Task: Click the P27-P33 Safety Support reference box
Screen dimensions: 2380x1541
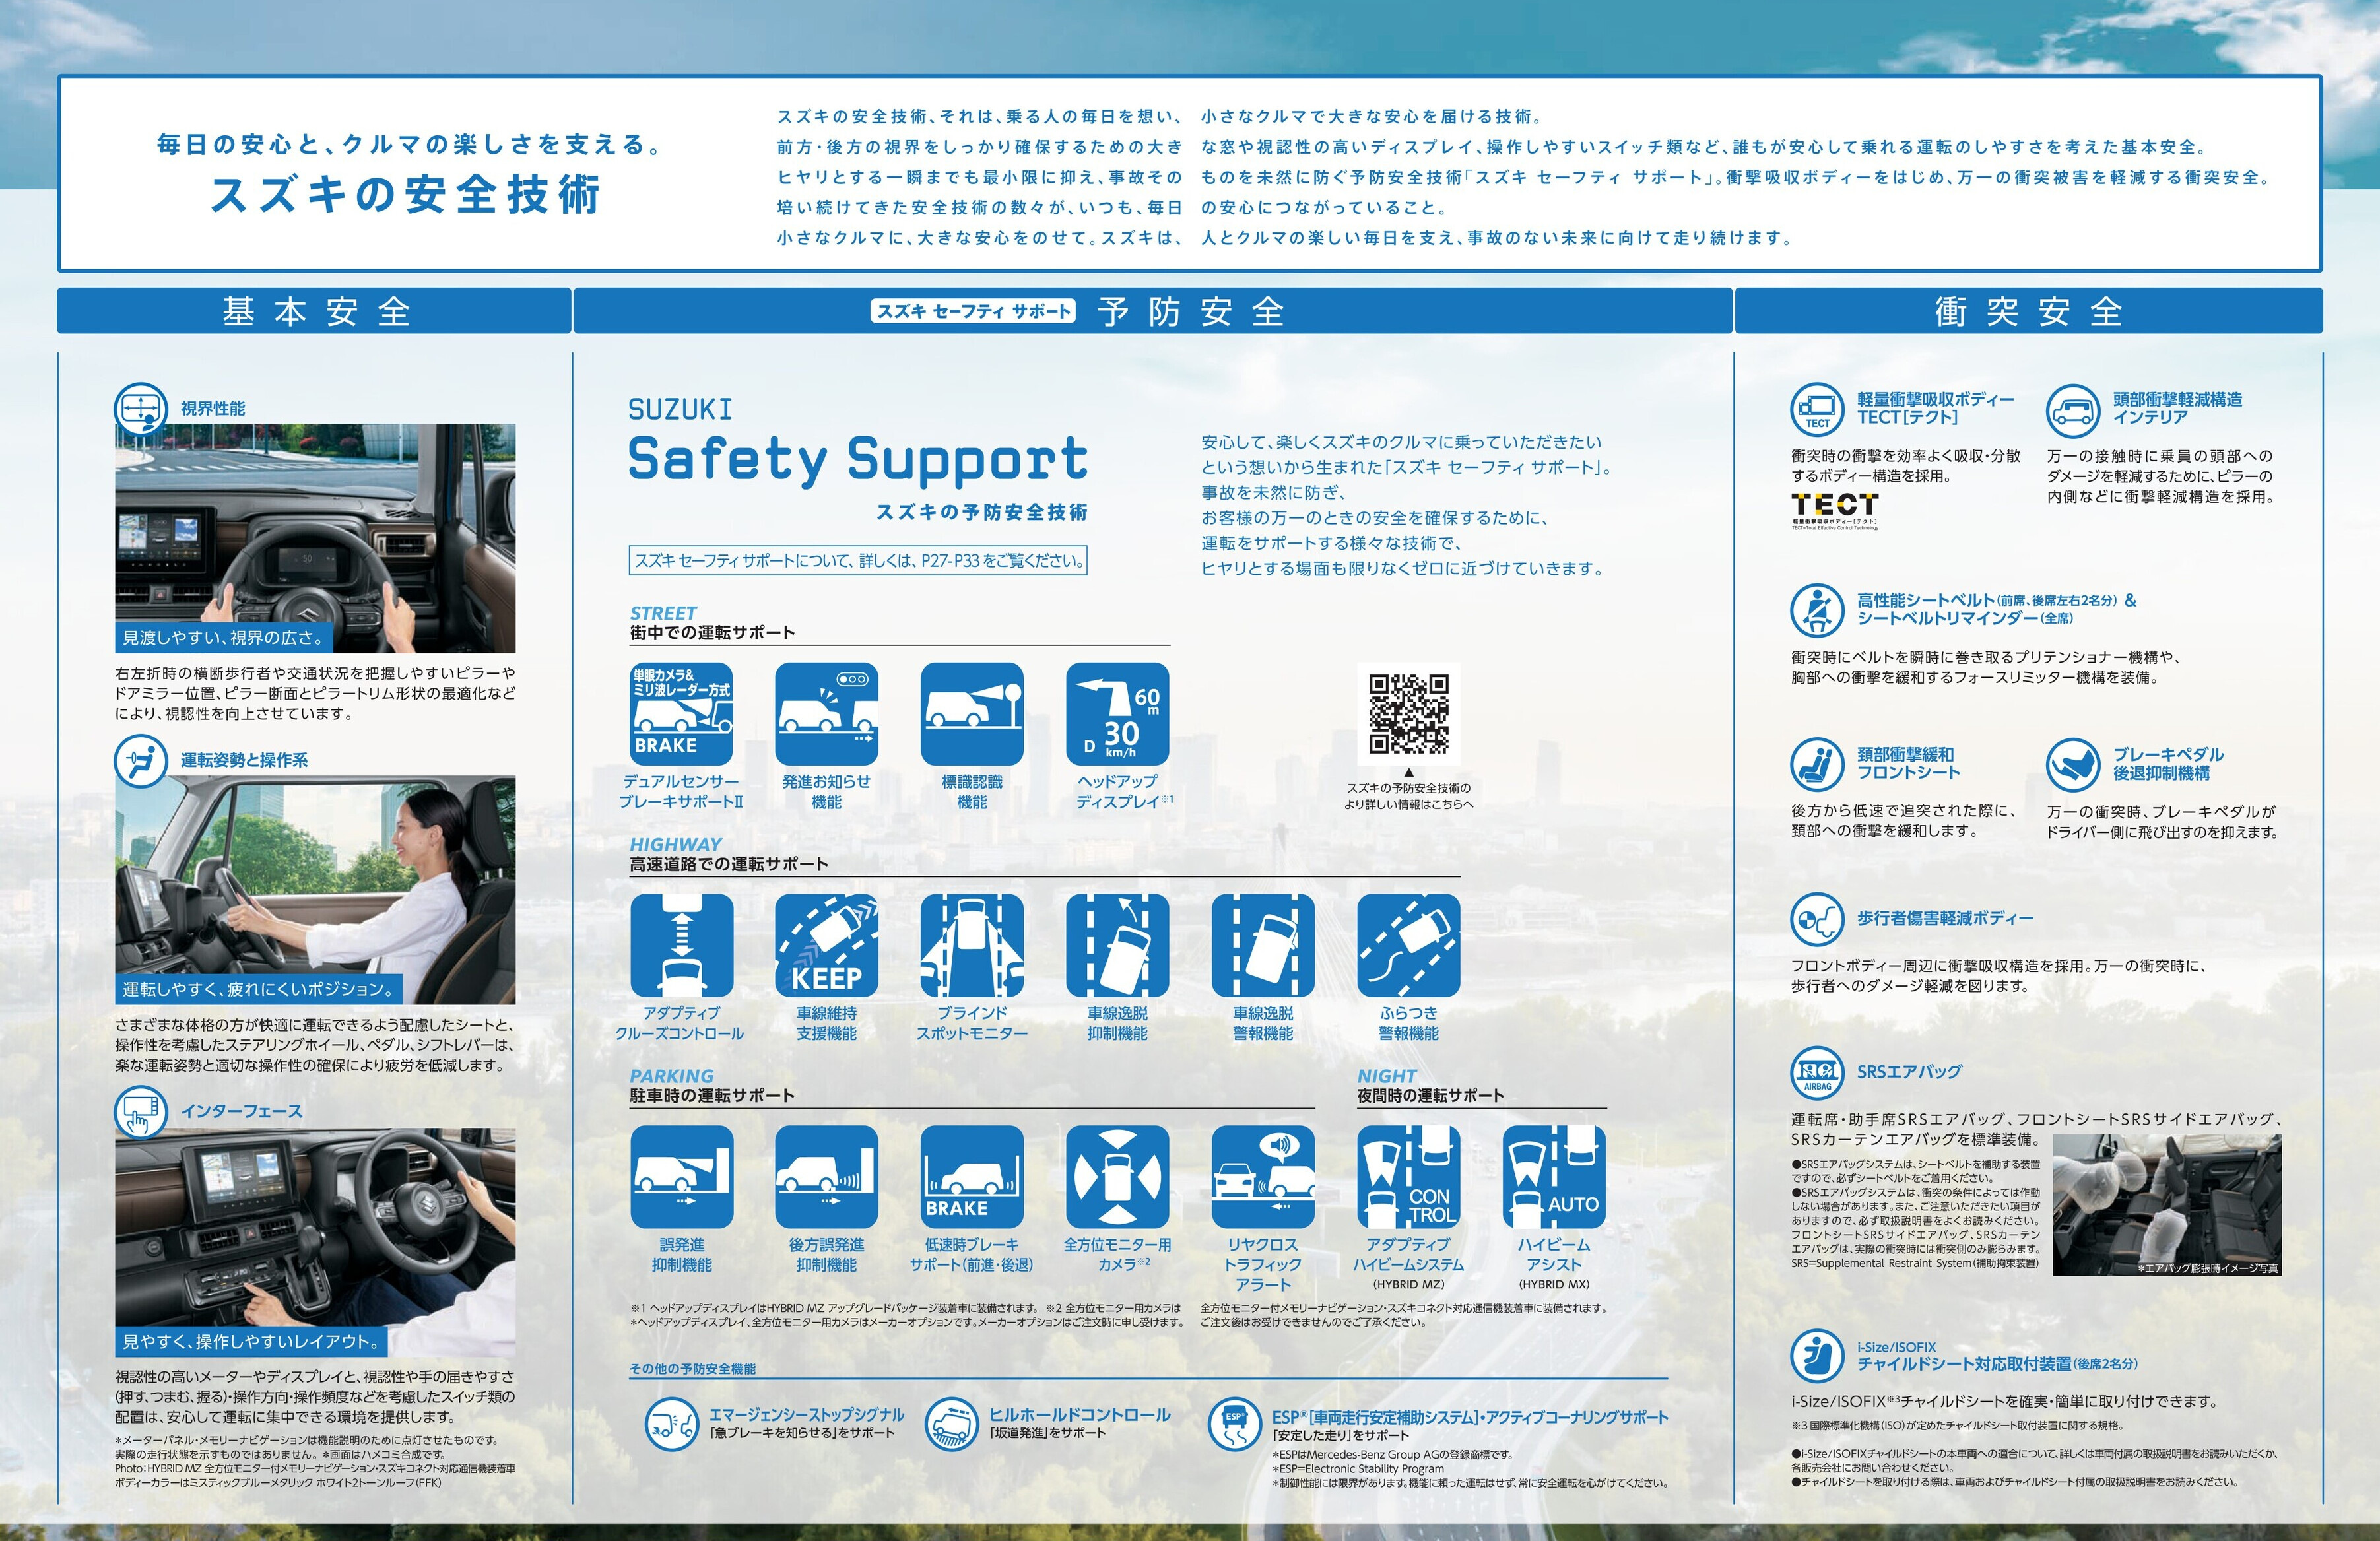Action: click(x=858, y=561)
